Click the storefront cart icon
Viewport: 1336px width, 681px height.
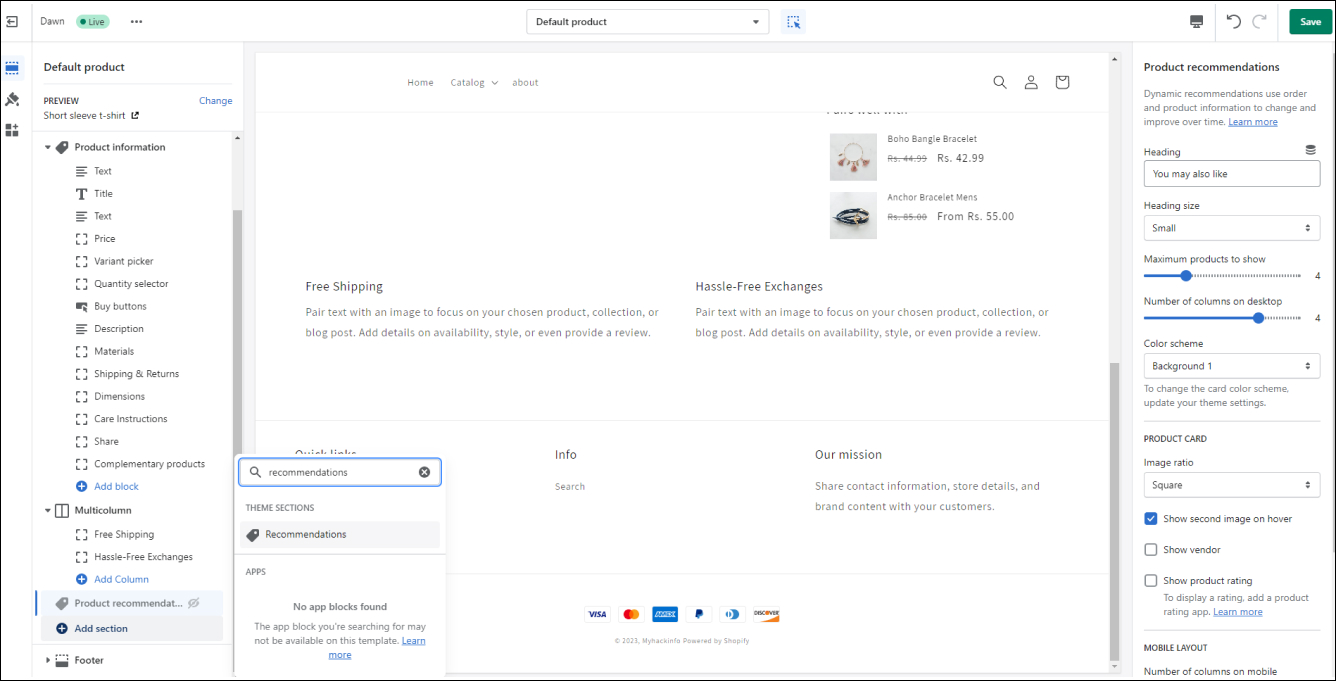click(1062, 82)
